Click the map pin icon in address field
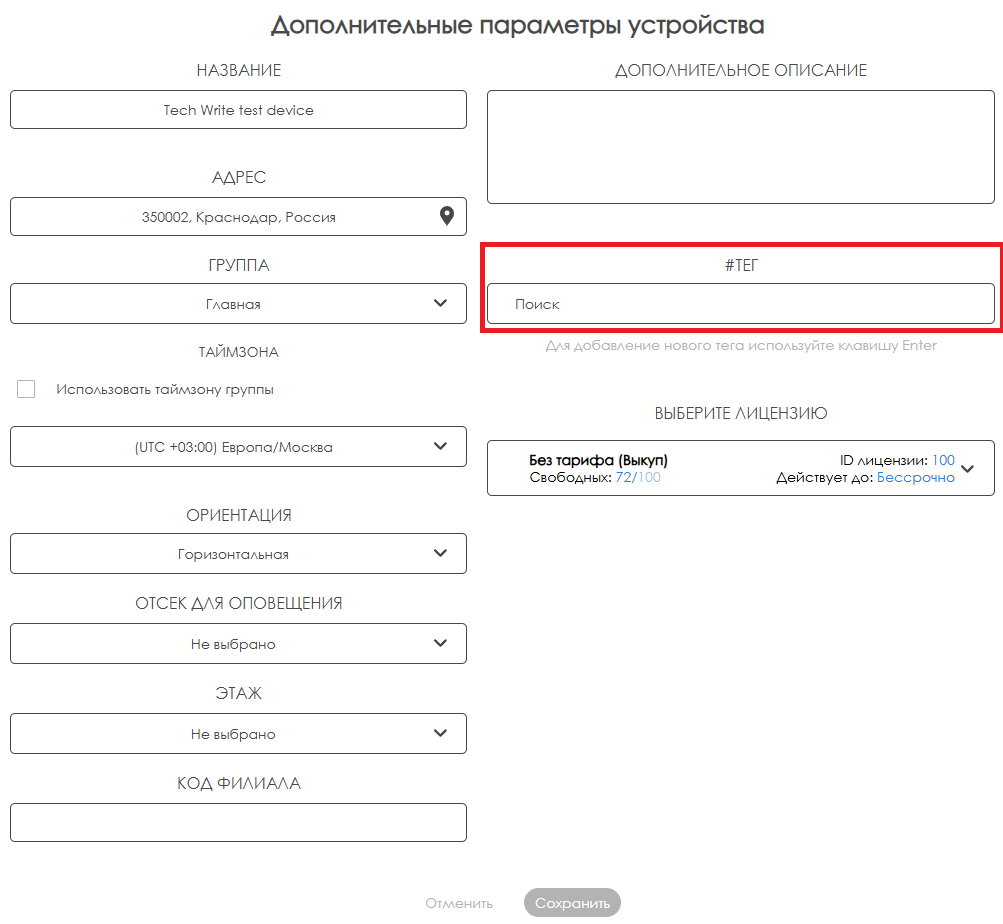The image size is (1003, 924). (x=447, y=216)
